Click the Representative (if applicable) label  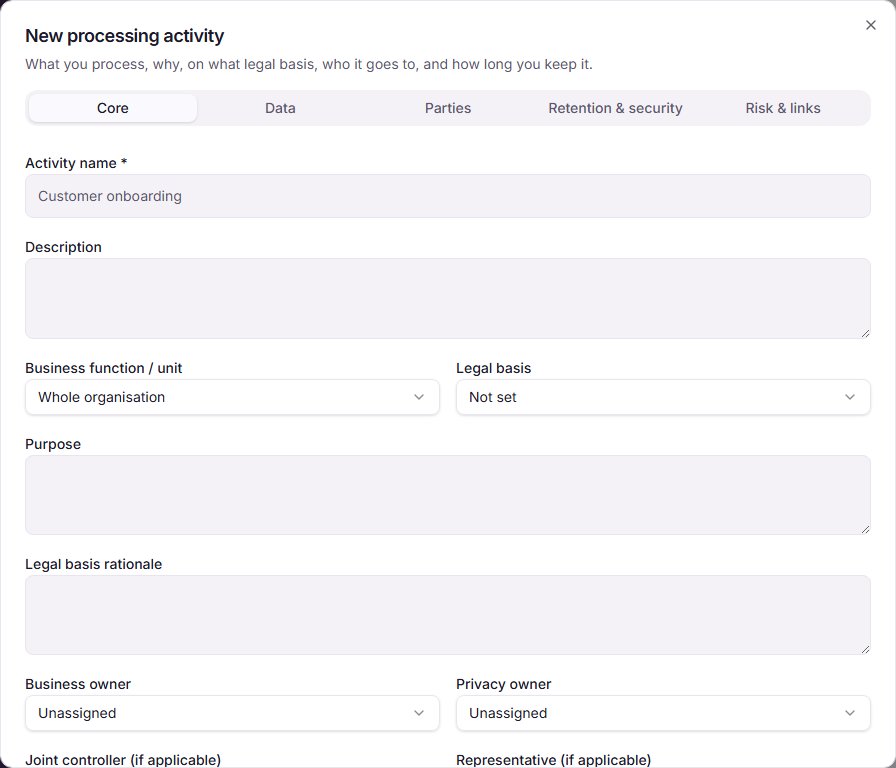554,760
